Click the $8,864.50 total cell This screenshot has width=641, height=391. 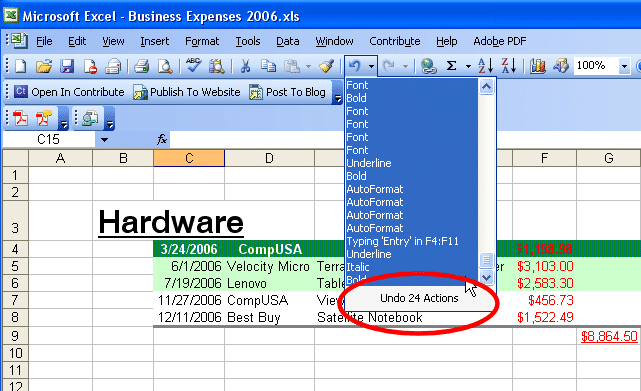point(609,336)
